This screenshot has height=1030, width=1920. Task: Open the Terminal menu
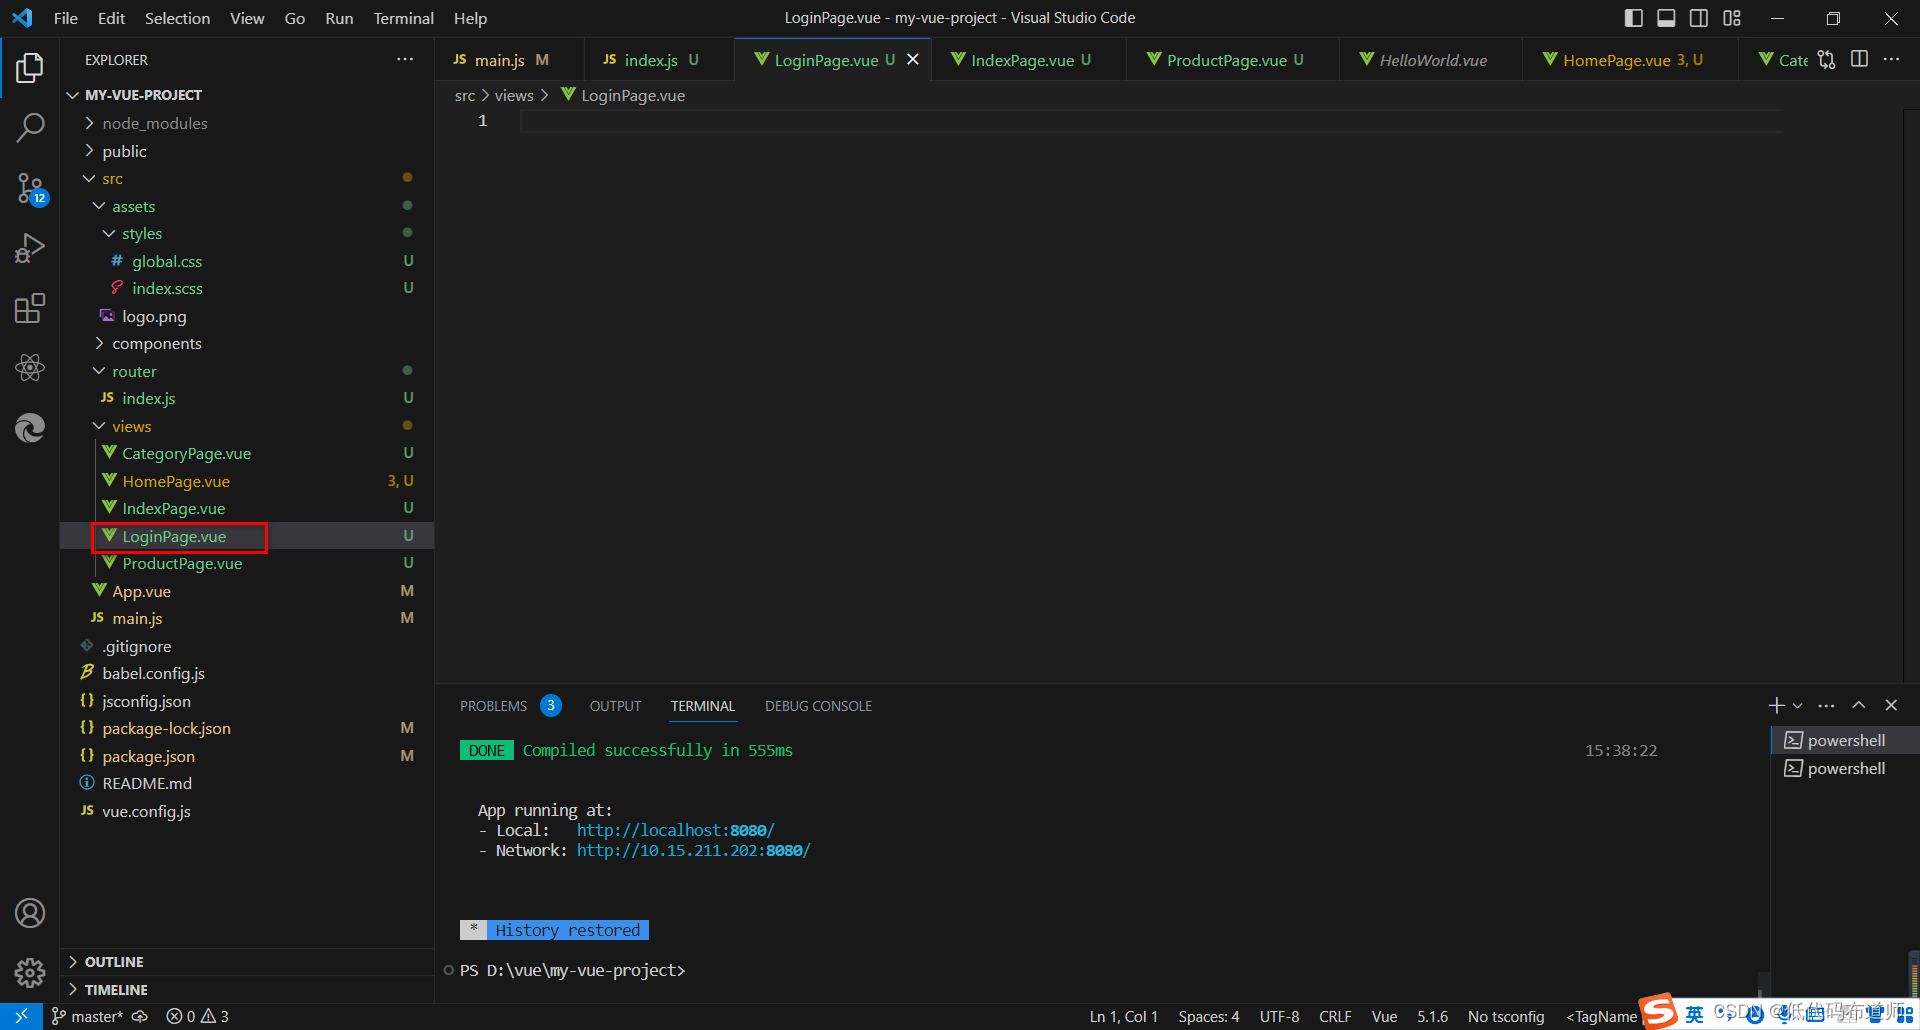(403, 18)
